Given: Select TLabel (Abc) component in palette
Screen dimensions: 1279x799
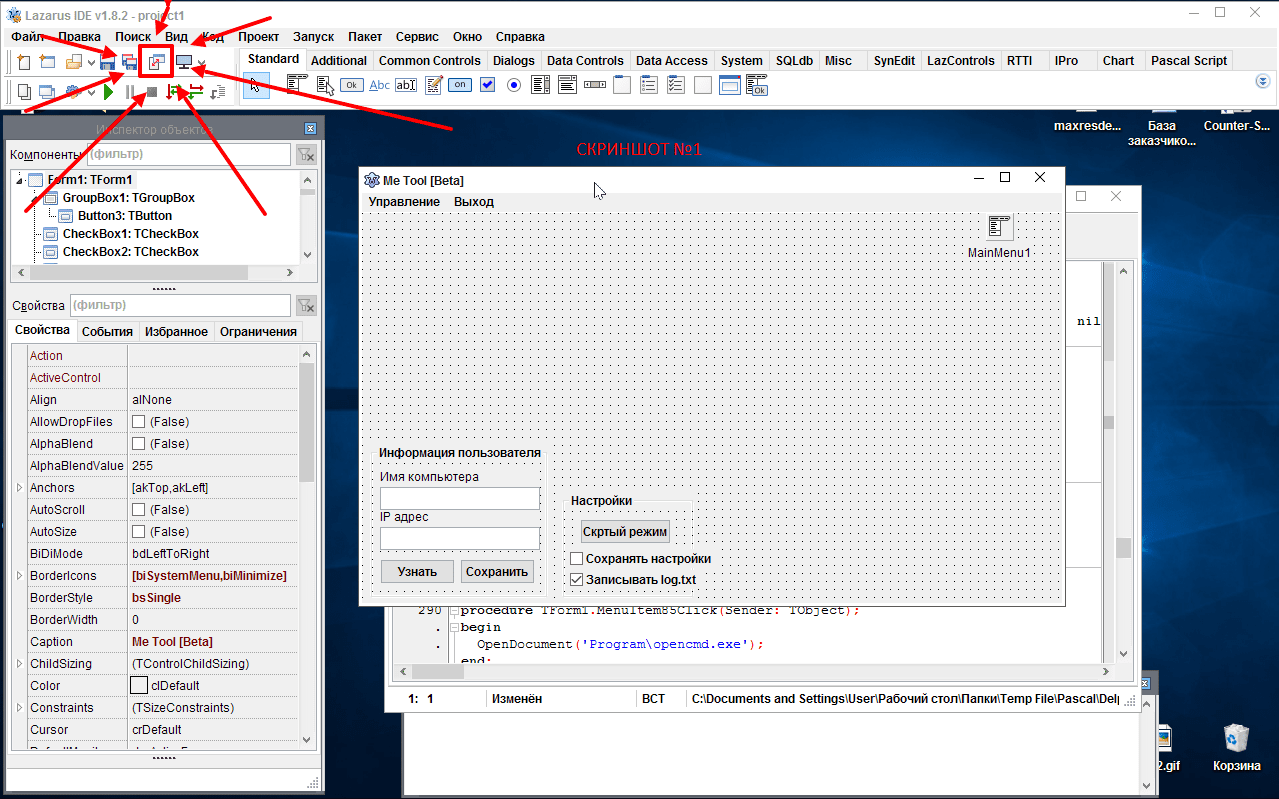Looking at the screenshot, I should coord(379,85).
